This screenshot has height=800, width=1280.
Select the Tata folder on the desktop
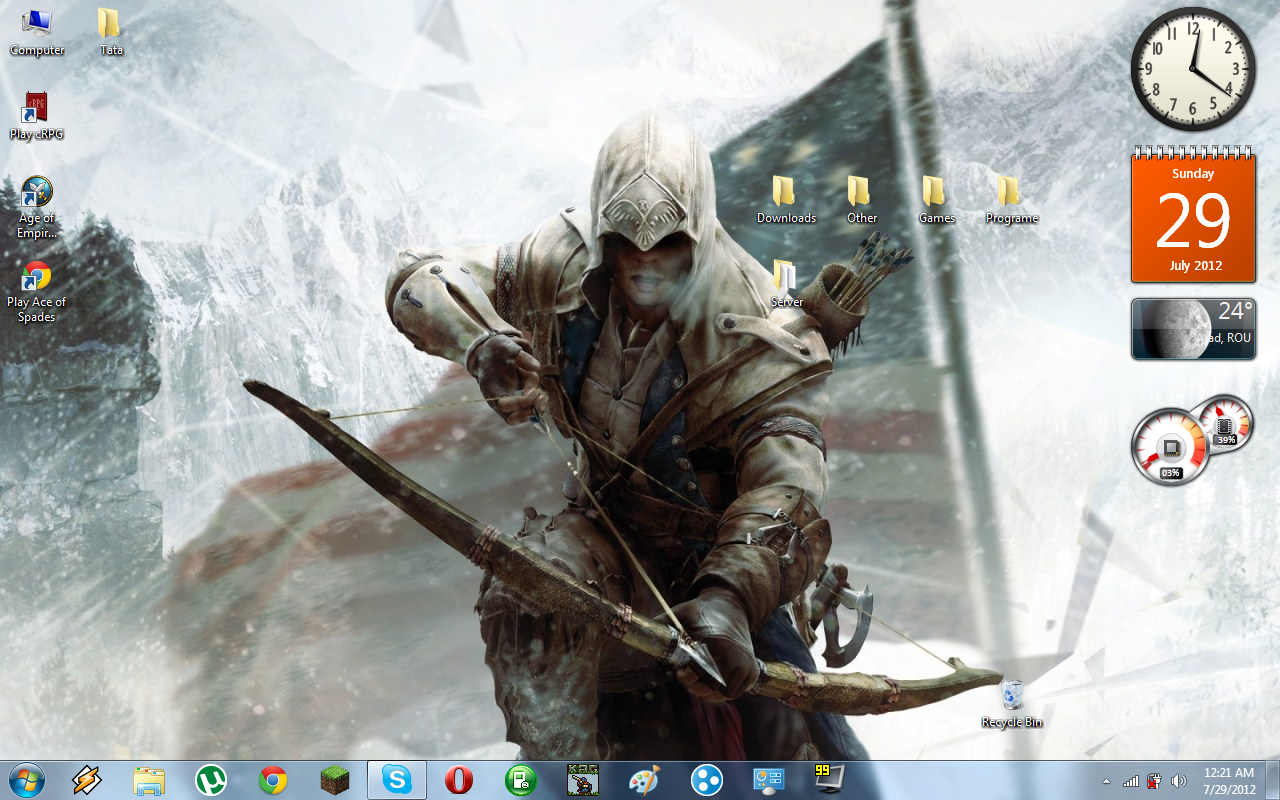tap(111, 32)
